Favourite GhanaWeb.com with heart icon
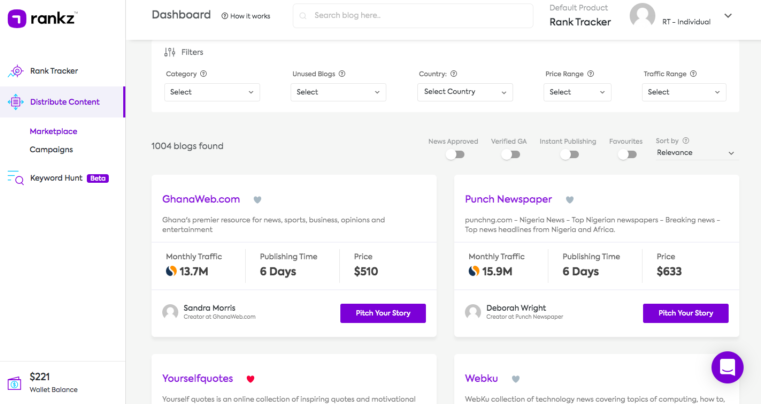This screenshot has width=761, height=404. coord(257,199)
